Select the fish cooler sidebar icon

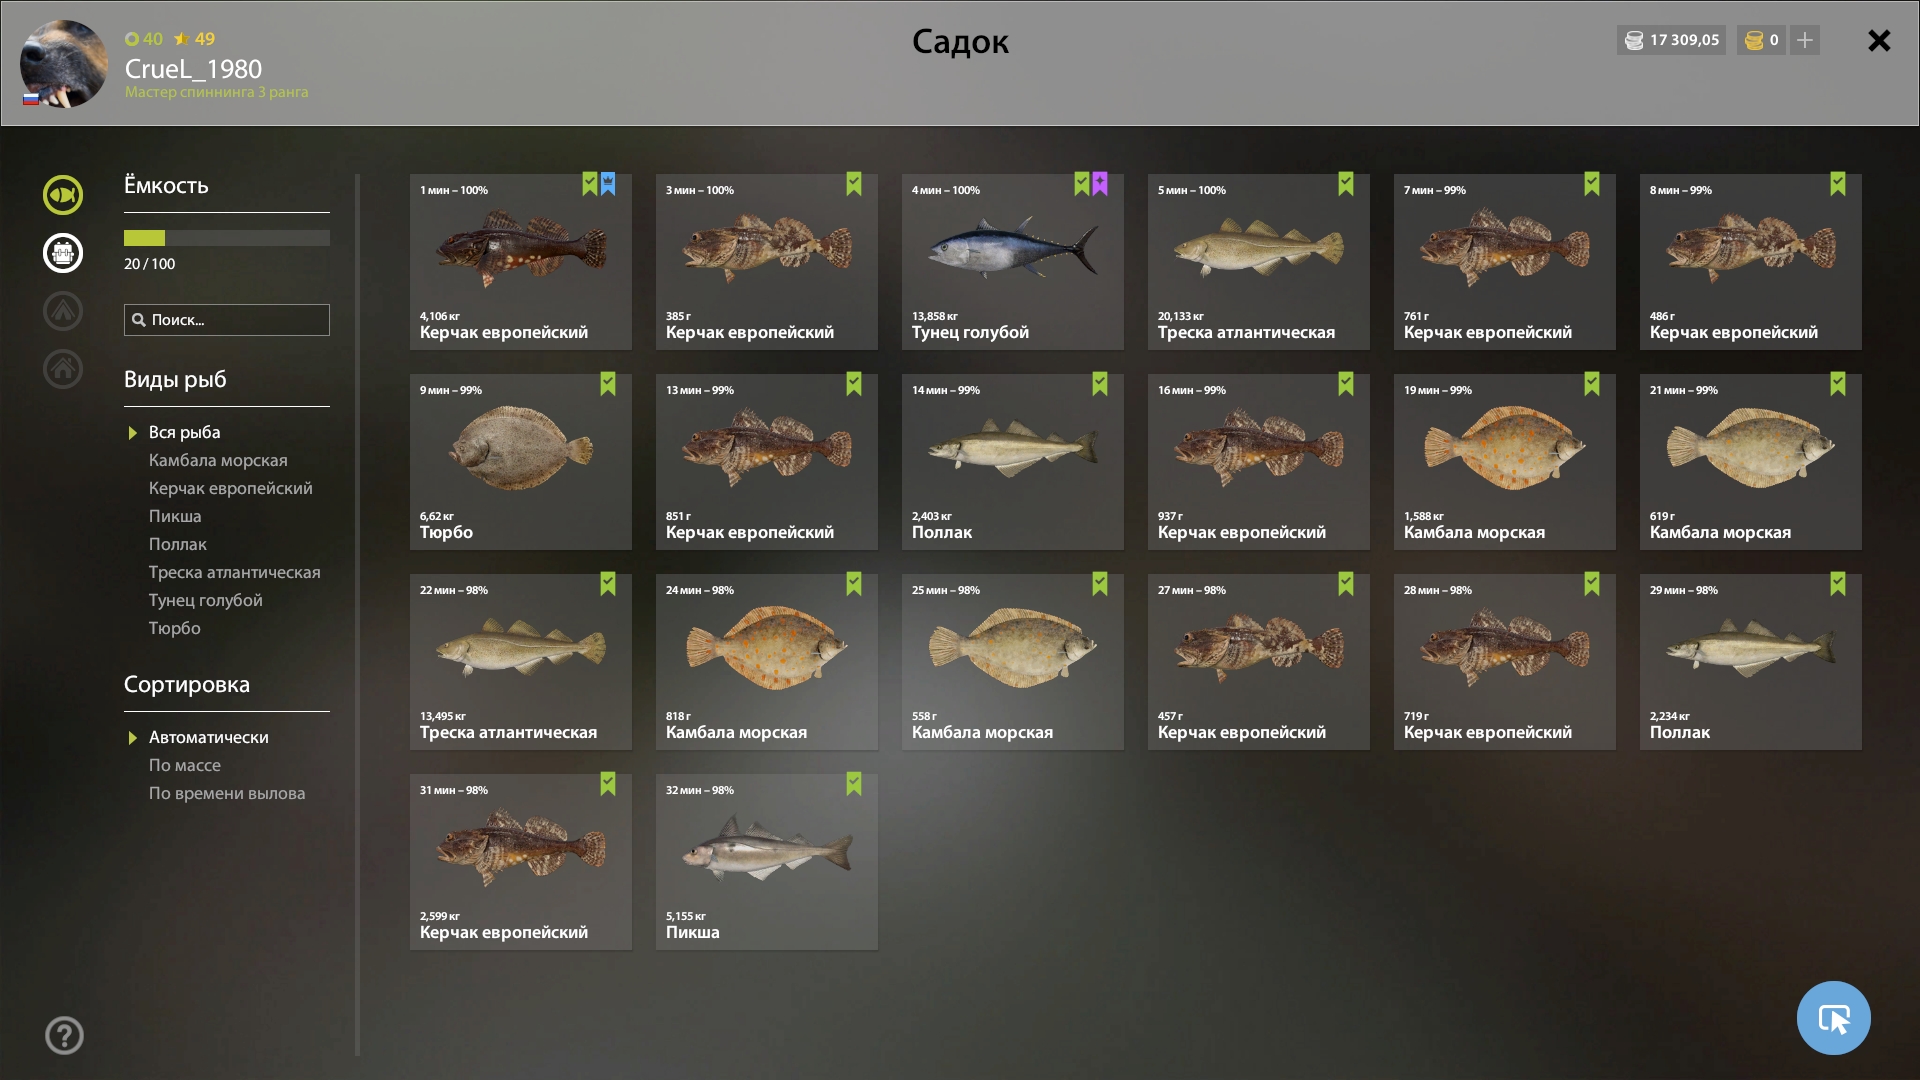pyautogui.click(x=62, y=253)
